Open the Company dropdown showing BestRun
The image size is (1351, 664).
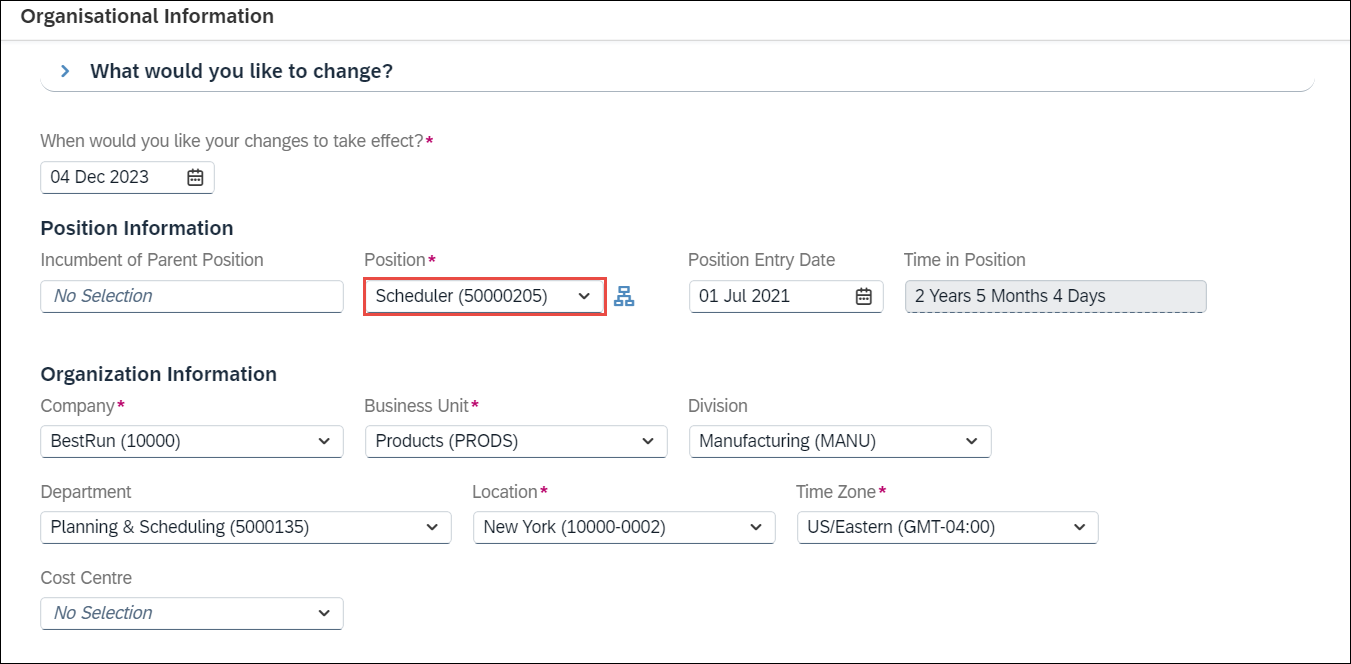point(191,441)
